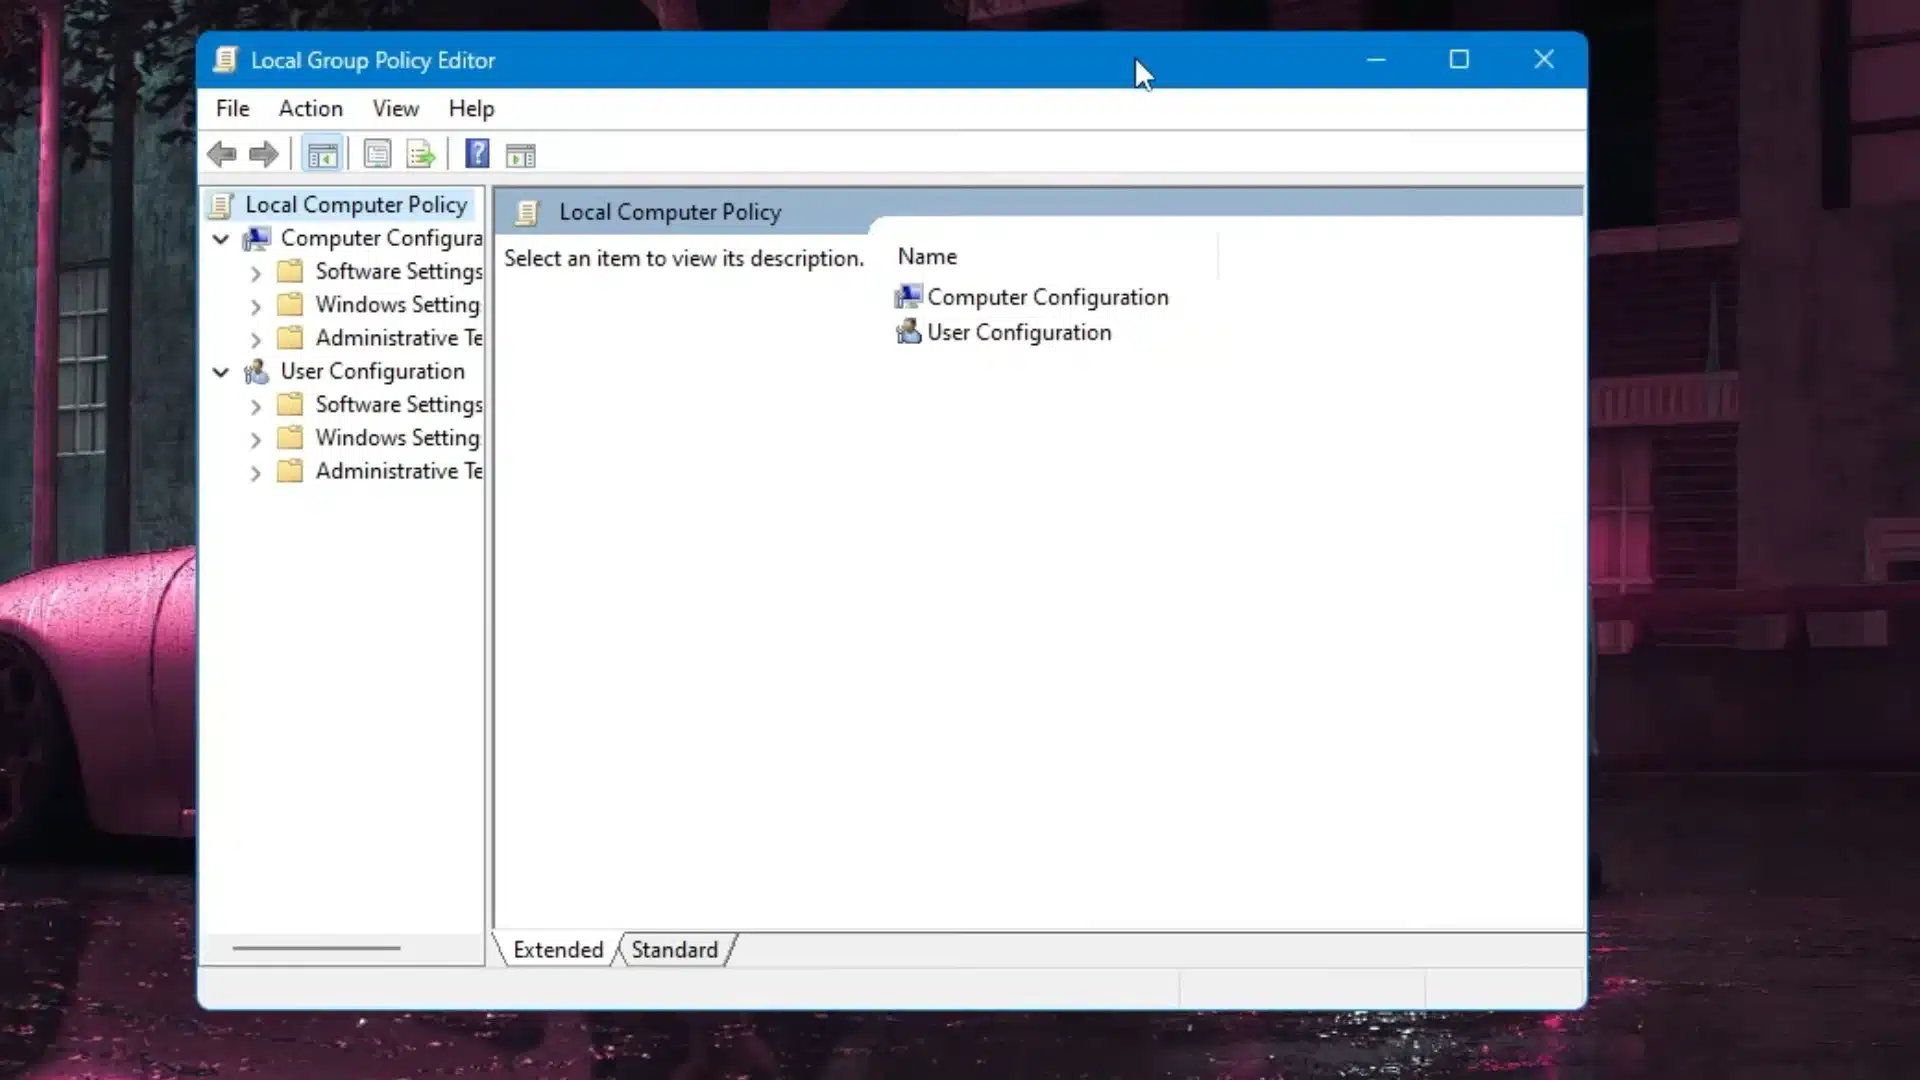Select Computer Configuration in the Name list

pos(1048,297)
